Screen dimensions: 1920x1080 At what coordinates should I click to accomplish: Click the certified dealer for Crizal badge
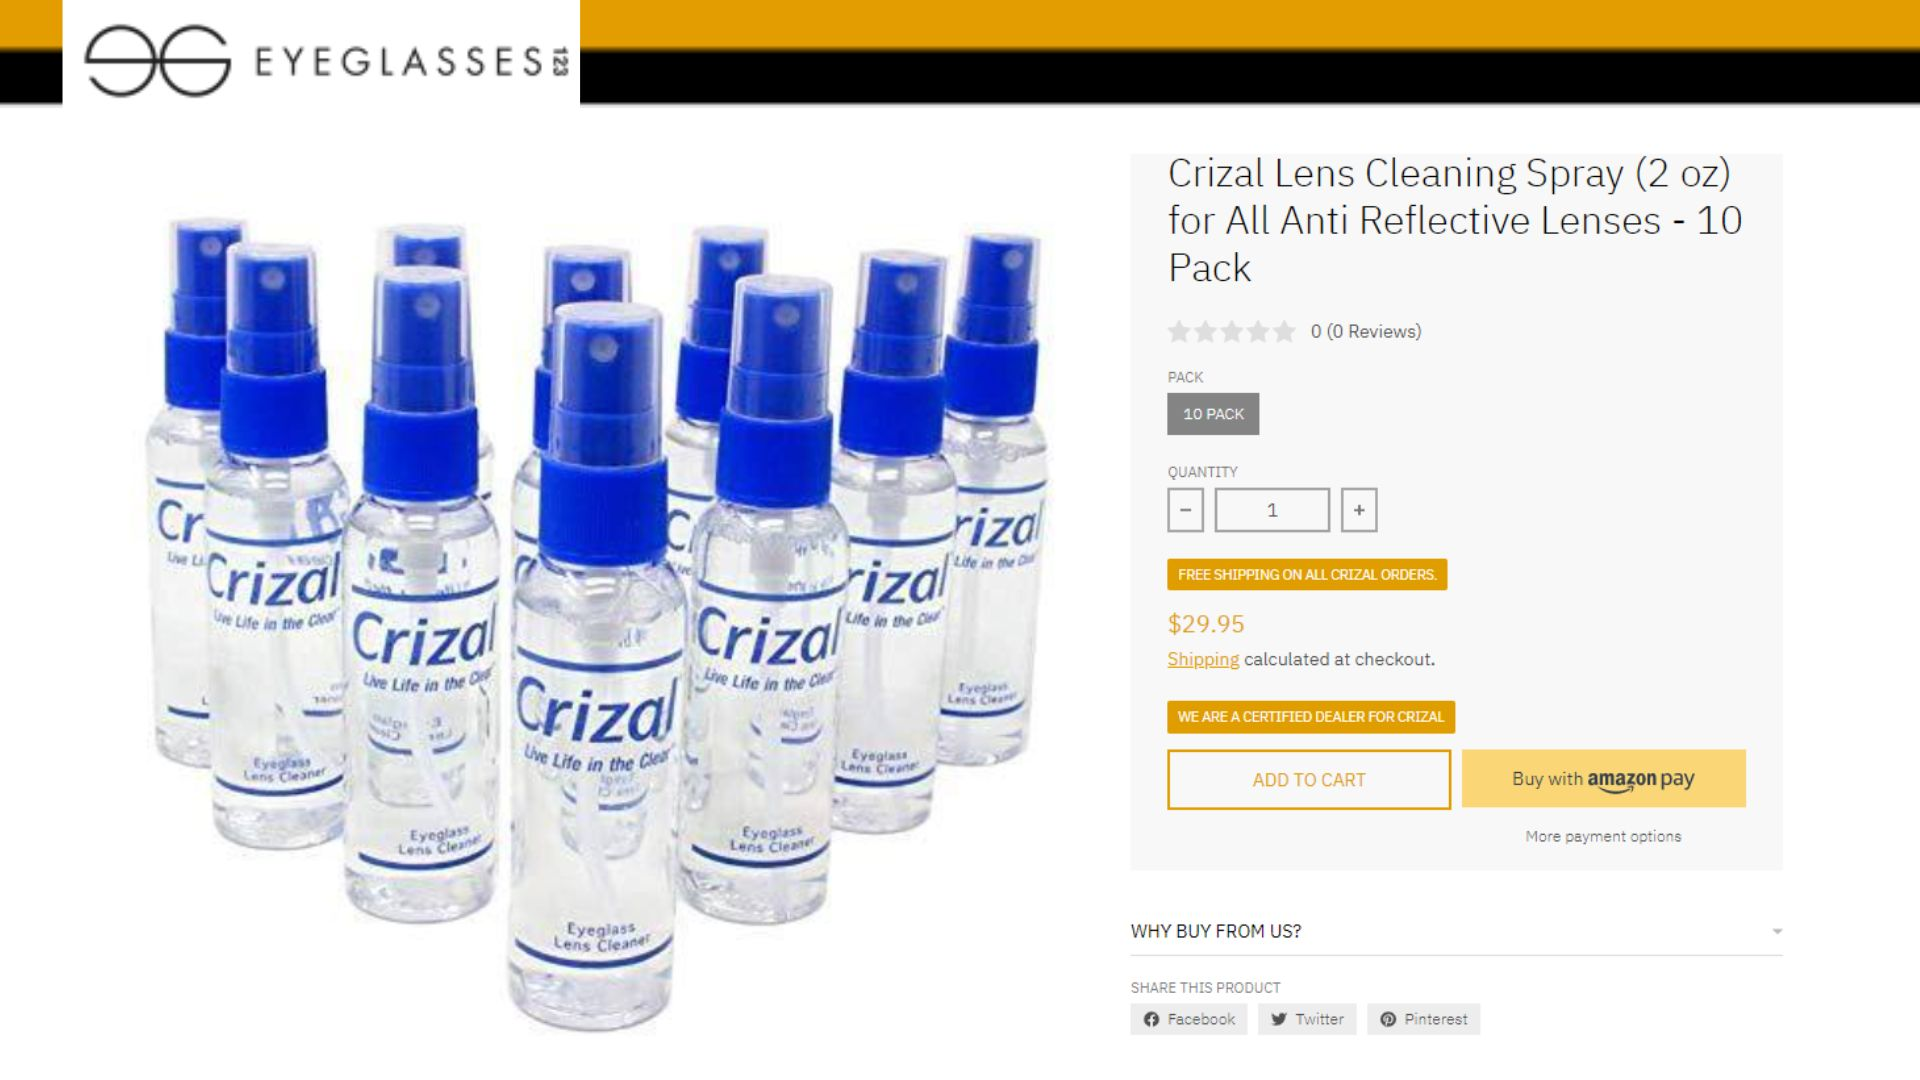coord(1311,717)
